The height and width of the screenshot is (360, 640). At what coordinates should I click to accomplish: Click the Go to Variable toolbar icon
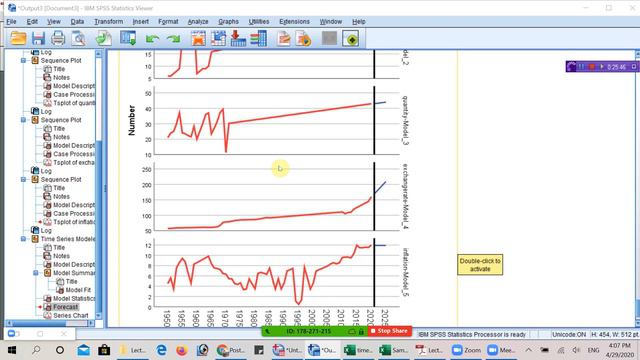238,39
